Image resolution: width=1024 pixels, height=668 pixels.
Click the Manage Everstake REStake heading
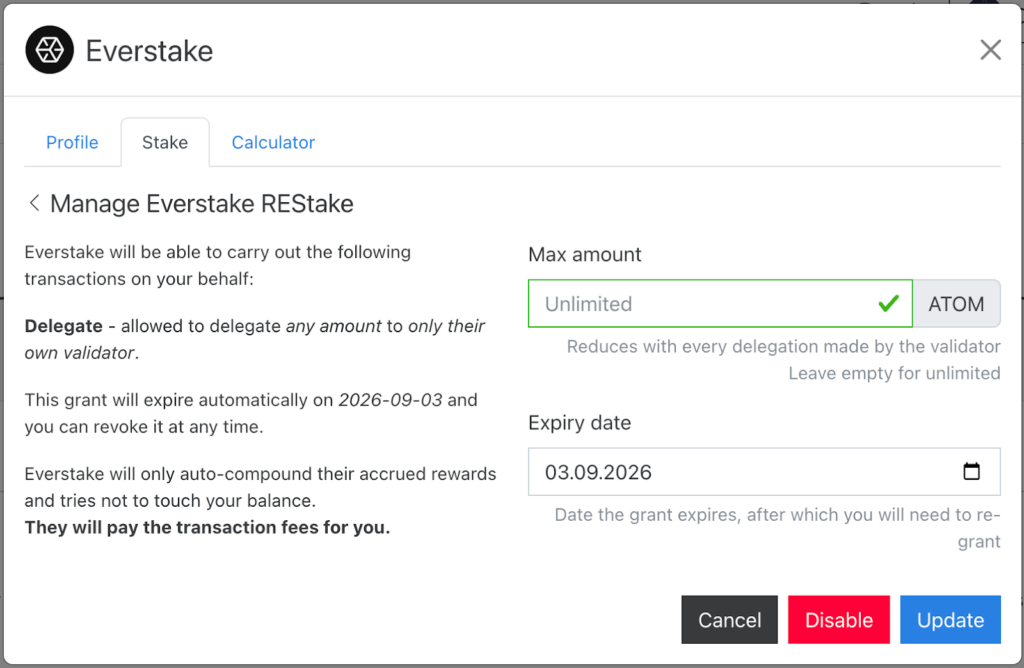[x=201, y=204]
